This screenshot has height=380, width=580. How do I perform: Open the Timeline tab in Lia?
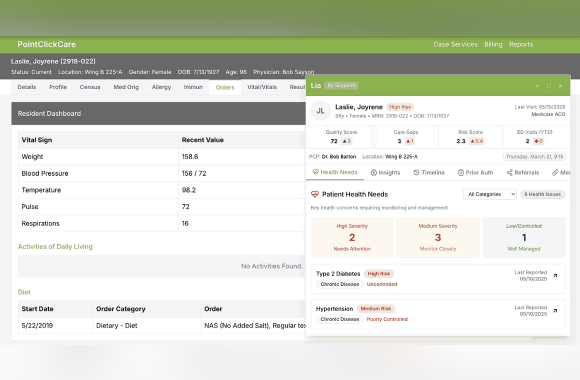[x=429, y=172]
